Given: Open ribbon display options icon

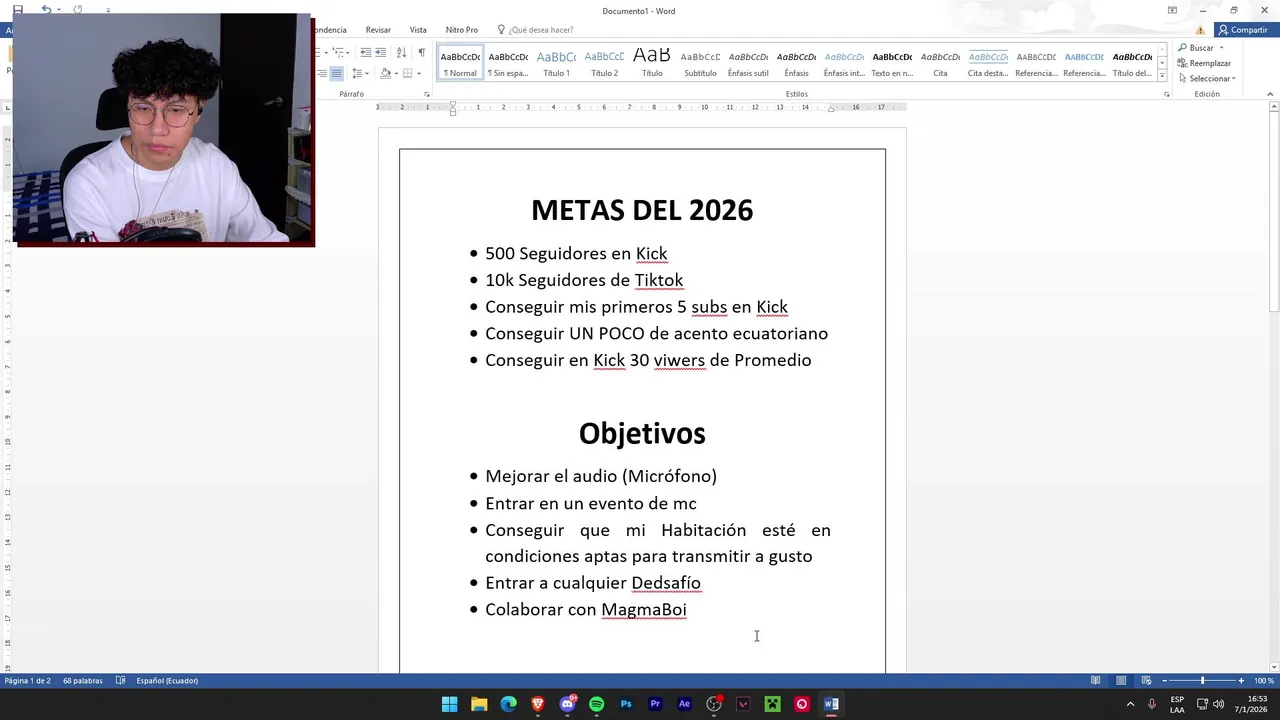Looking at the screenshot, I should pyautogui.click(x=1172, y=11).
